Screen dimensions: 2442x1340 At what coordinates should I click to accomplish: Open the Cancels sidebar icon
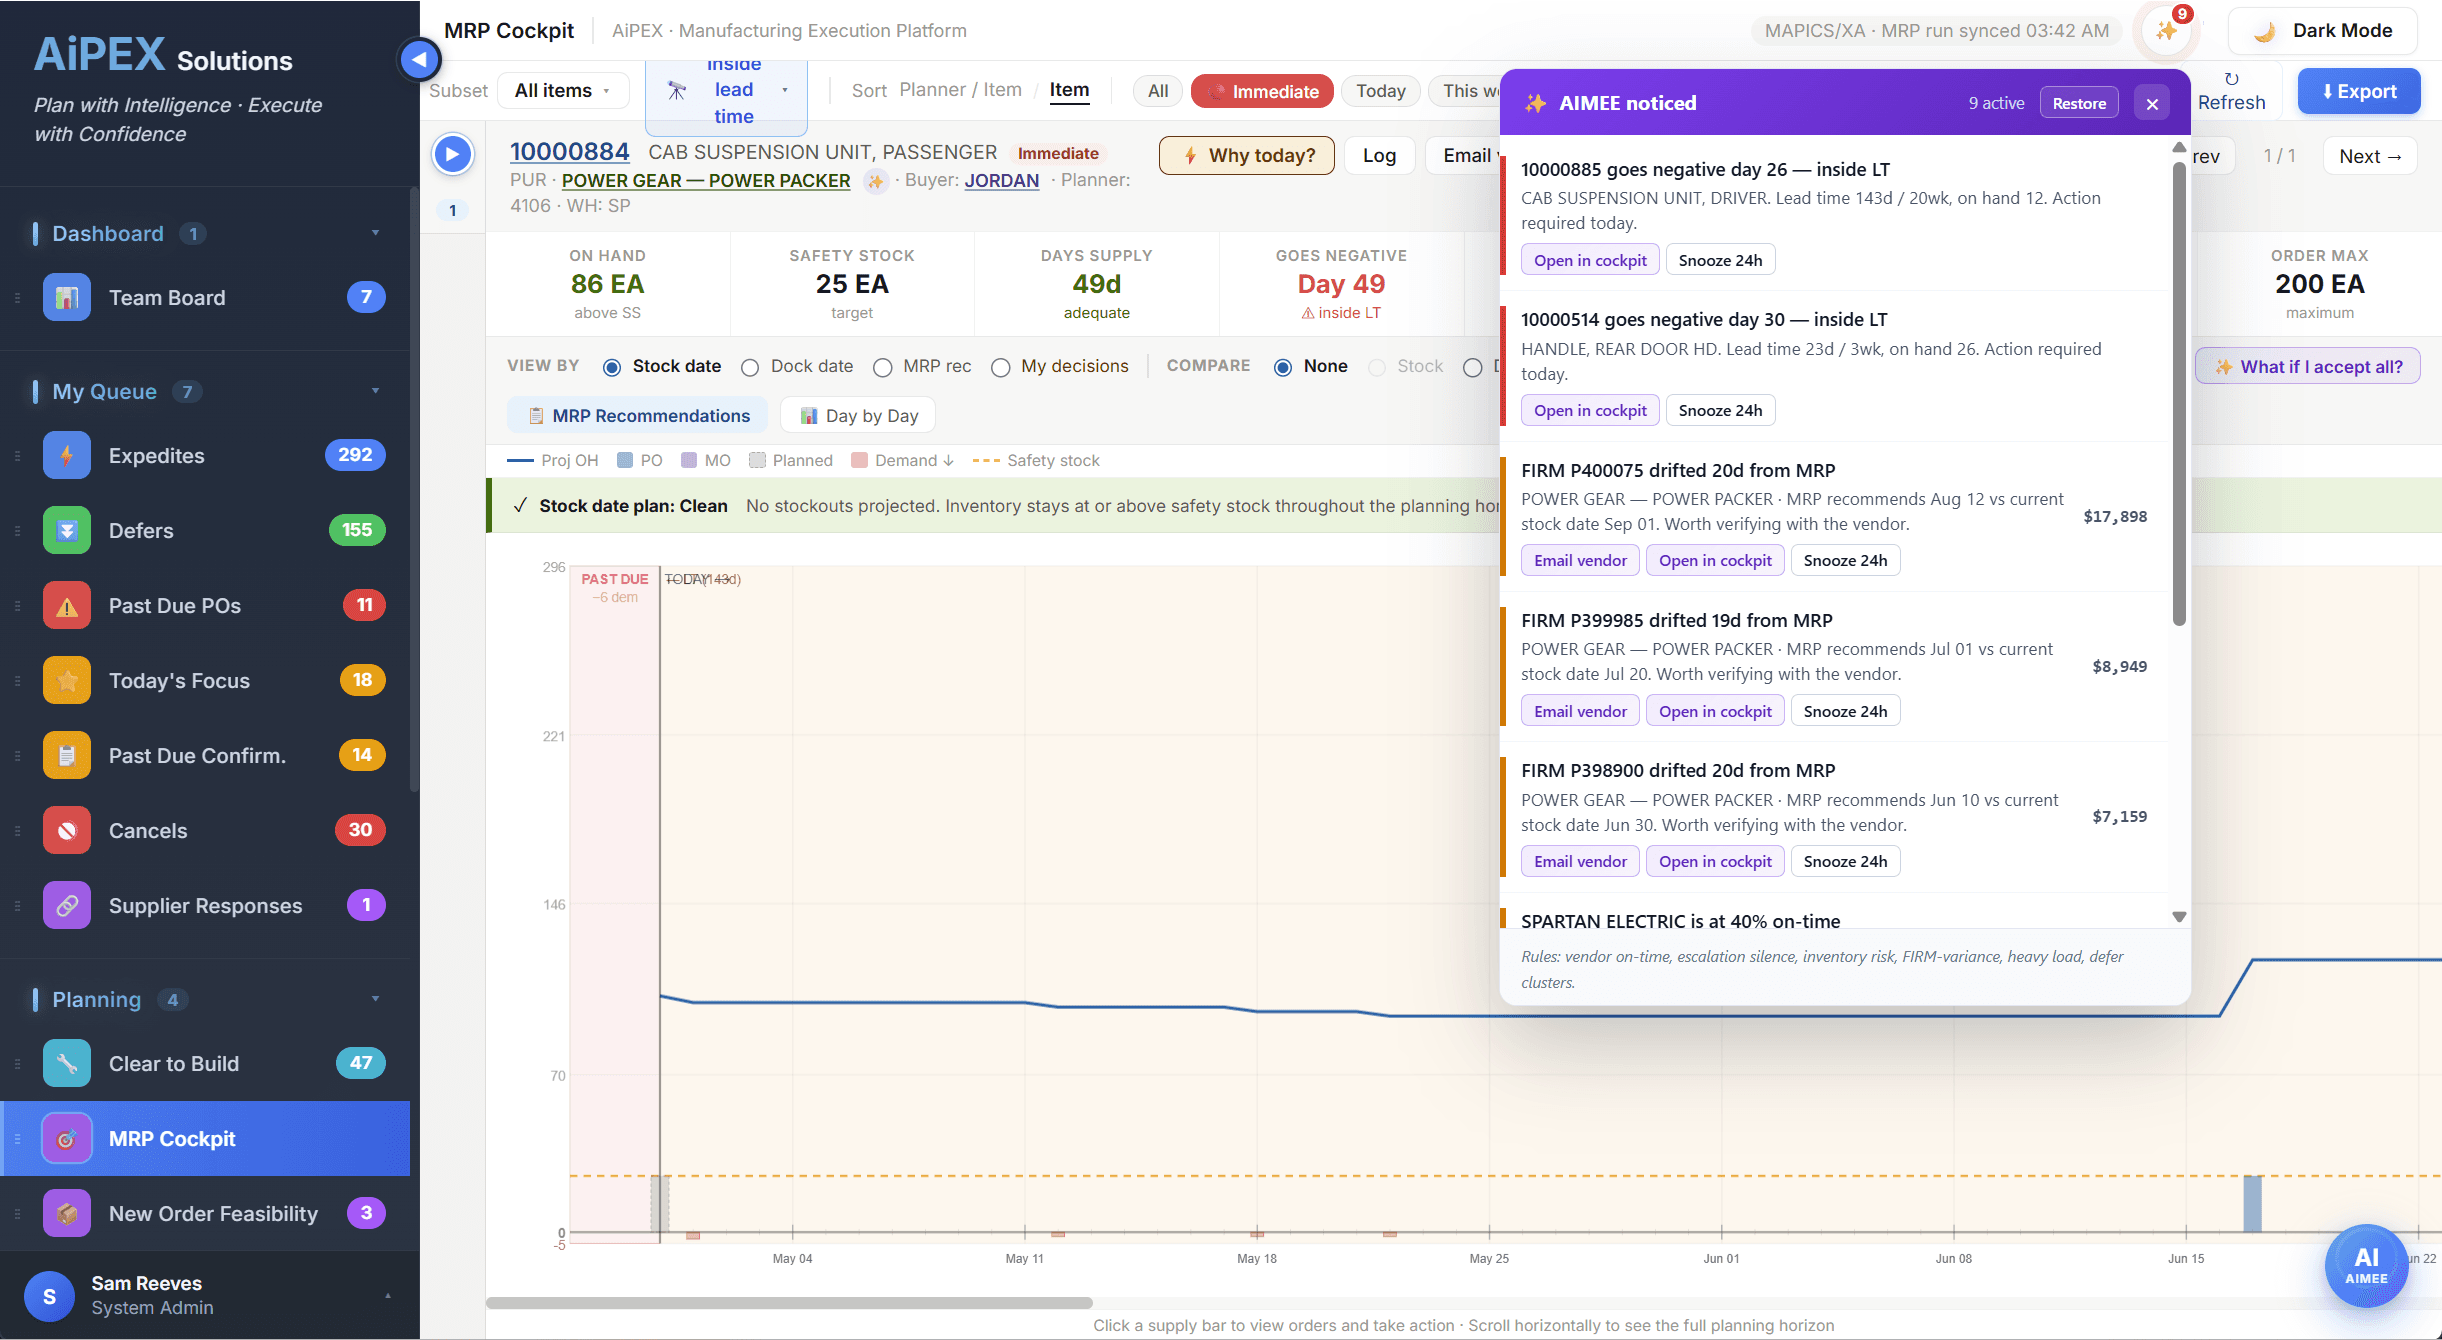pyautogui.click(x=67, y=830)
